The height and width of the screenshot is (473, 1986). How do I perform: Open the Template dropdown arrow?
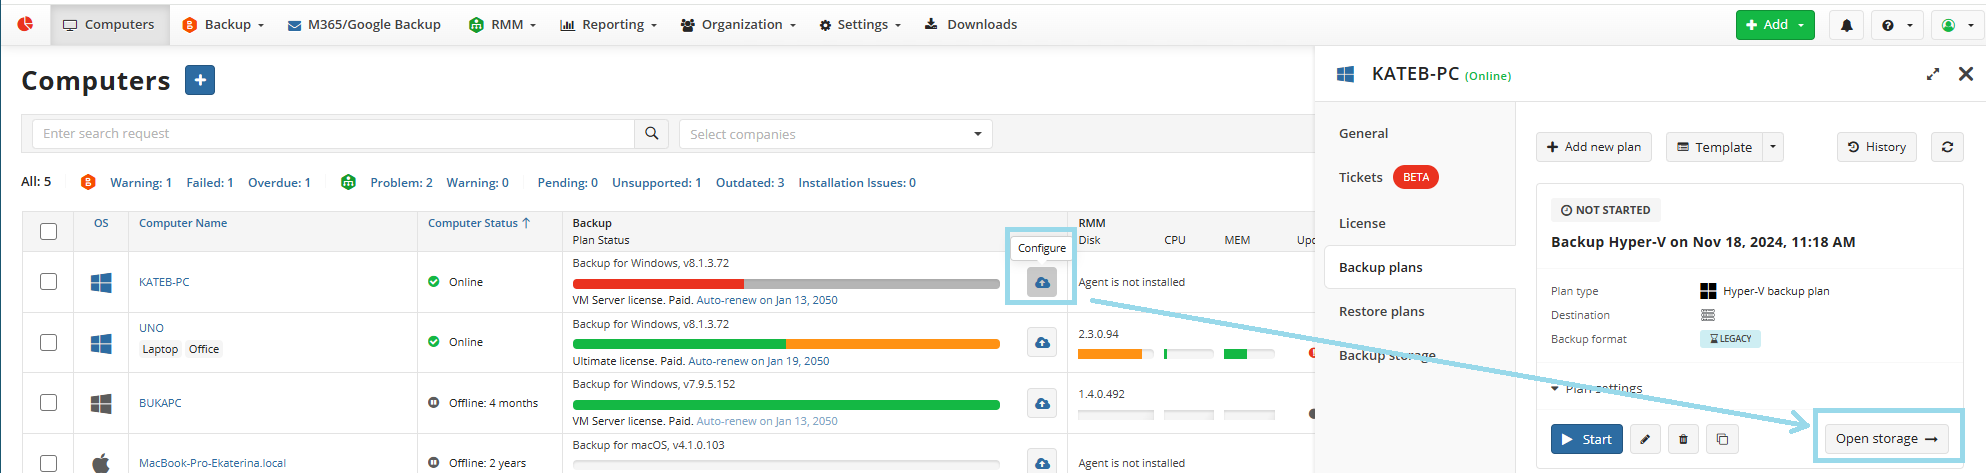pos(1773,147)
